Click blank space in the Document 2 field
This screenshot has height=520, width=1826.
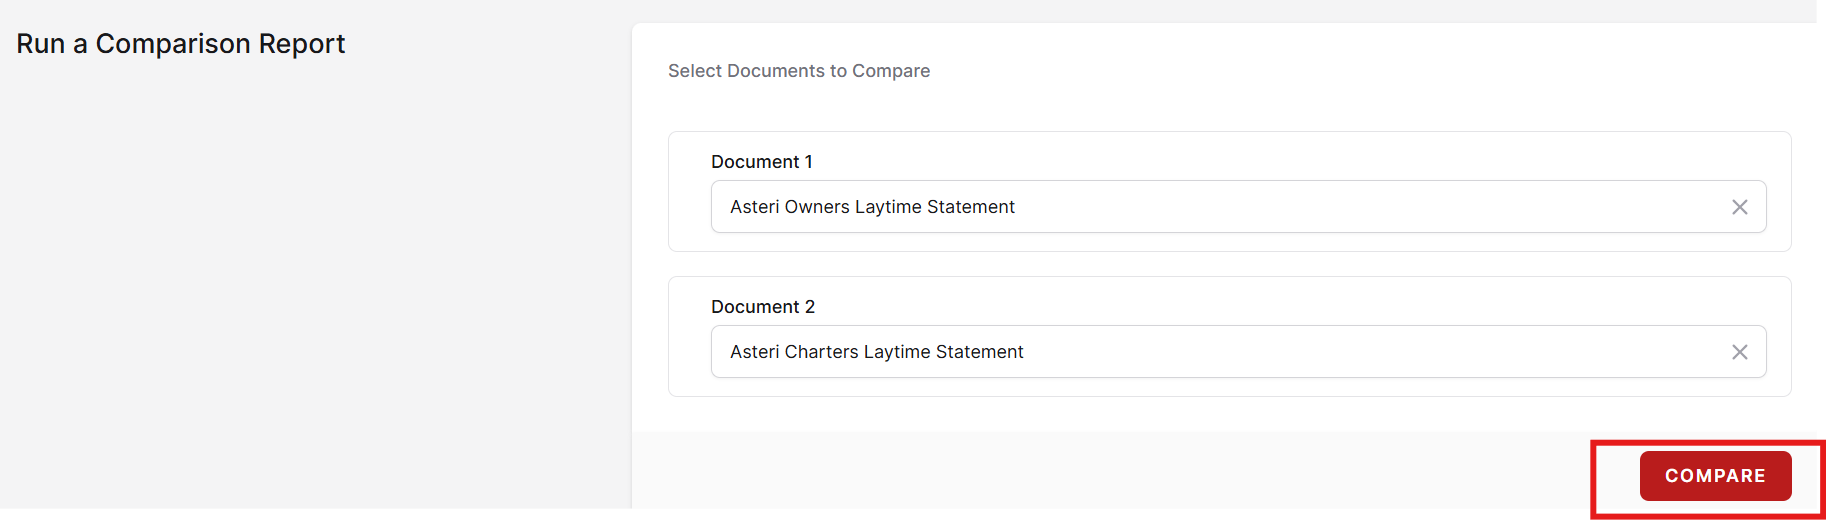click(x=1400, y=352)
